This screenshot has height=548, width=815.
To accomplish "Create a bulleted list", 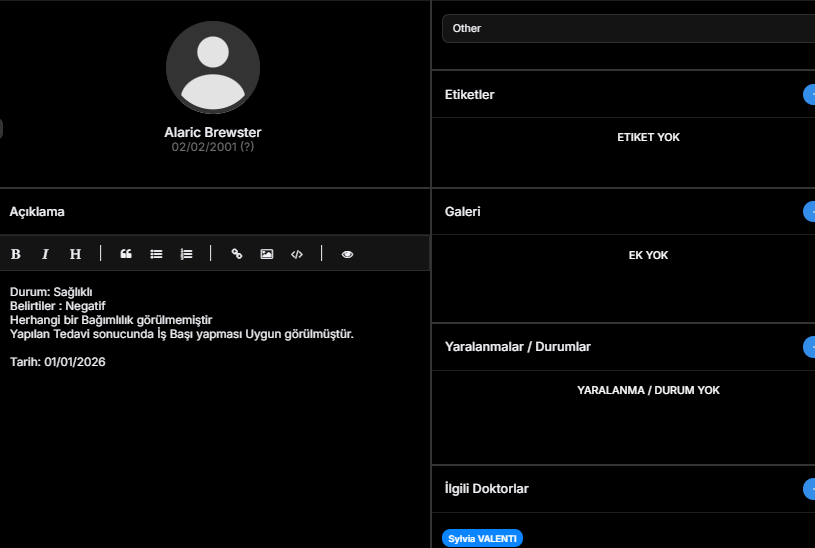I will click(x=156, y=254).
